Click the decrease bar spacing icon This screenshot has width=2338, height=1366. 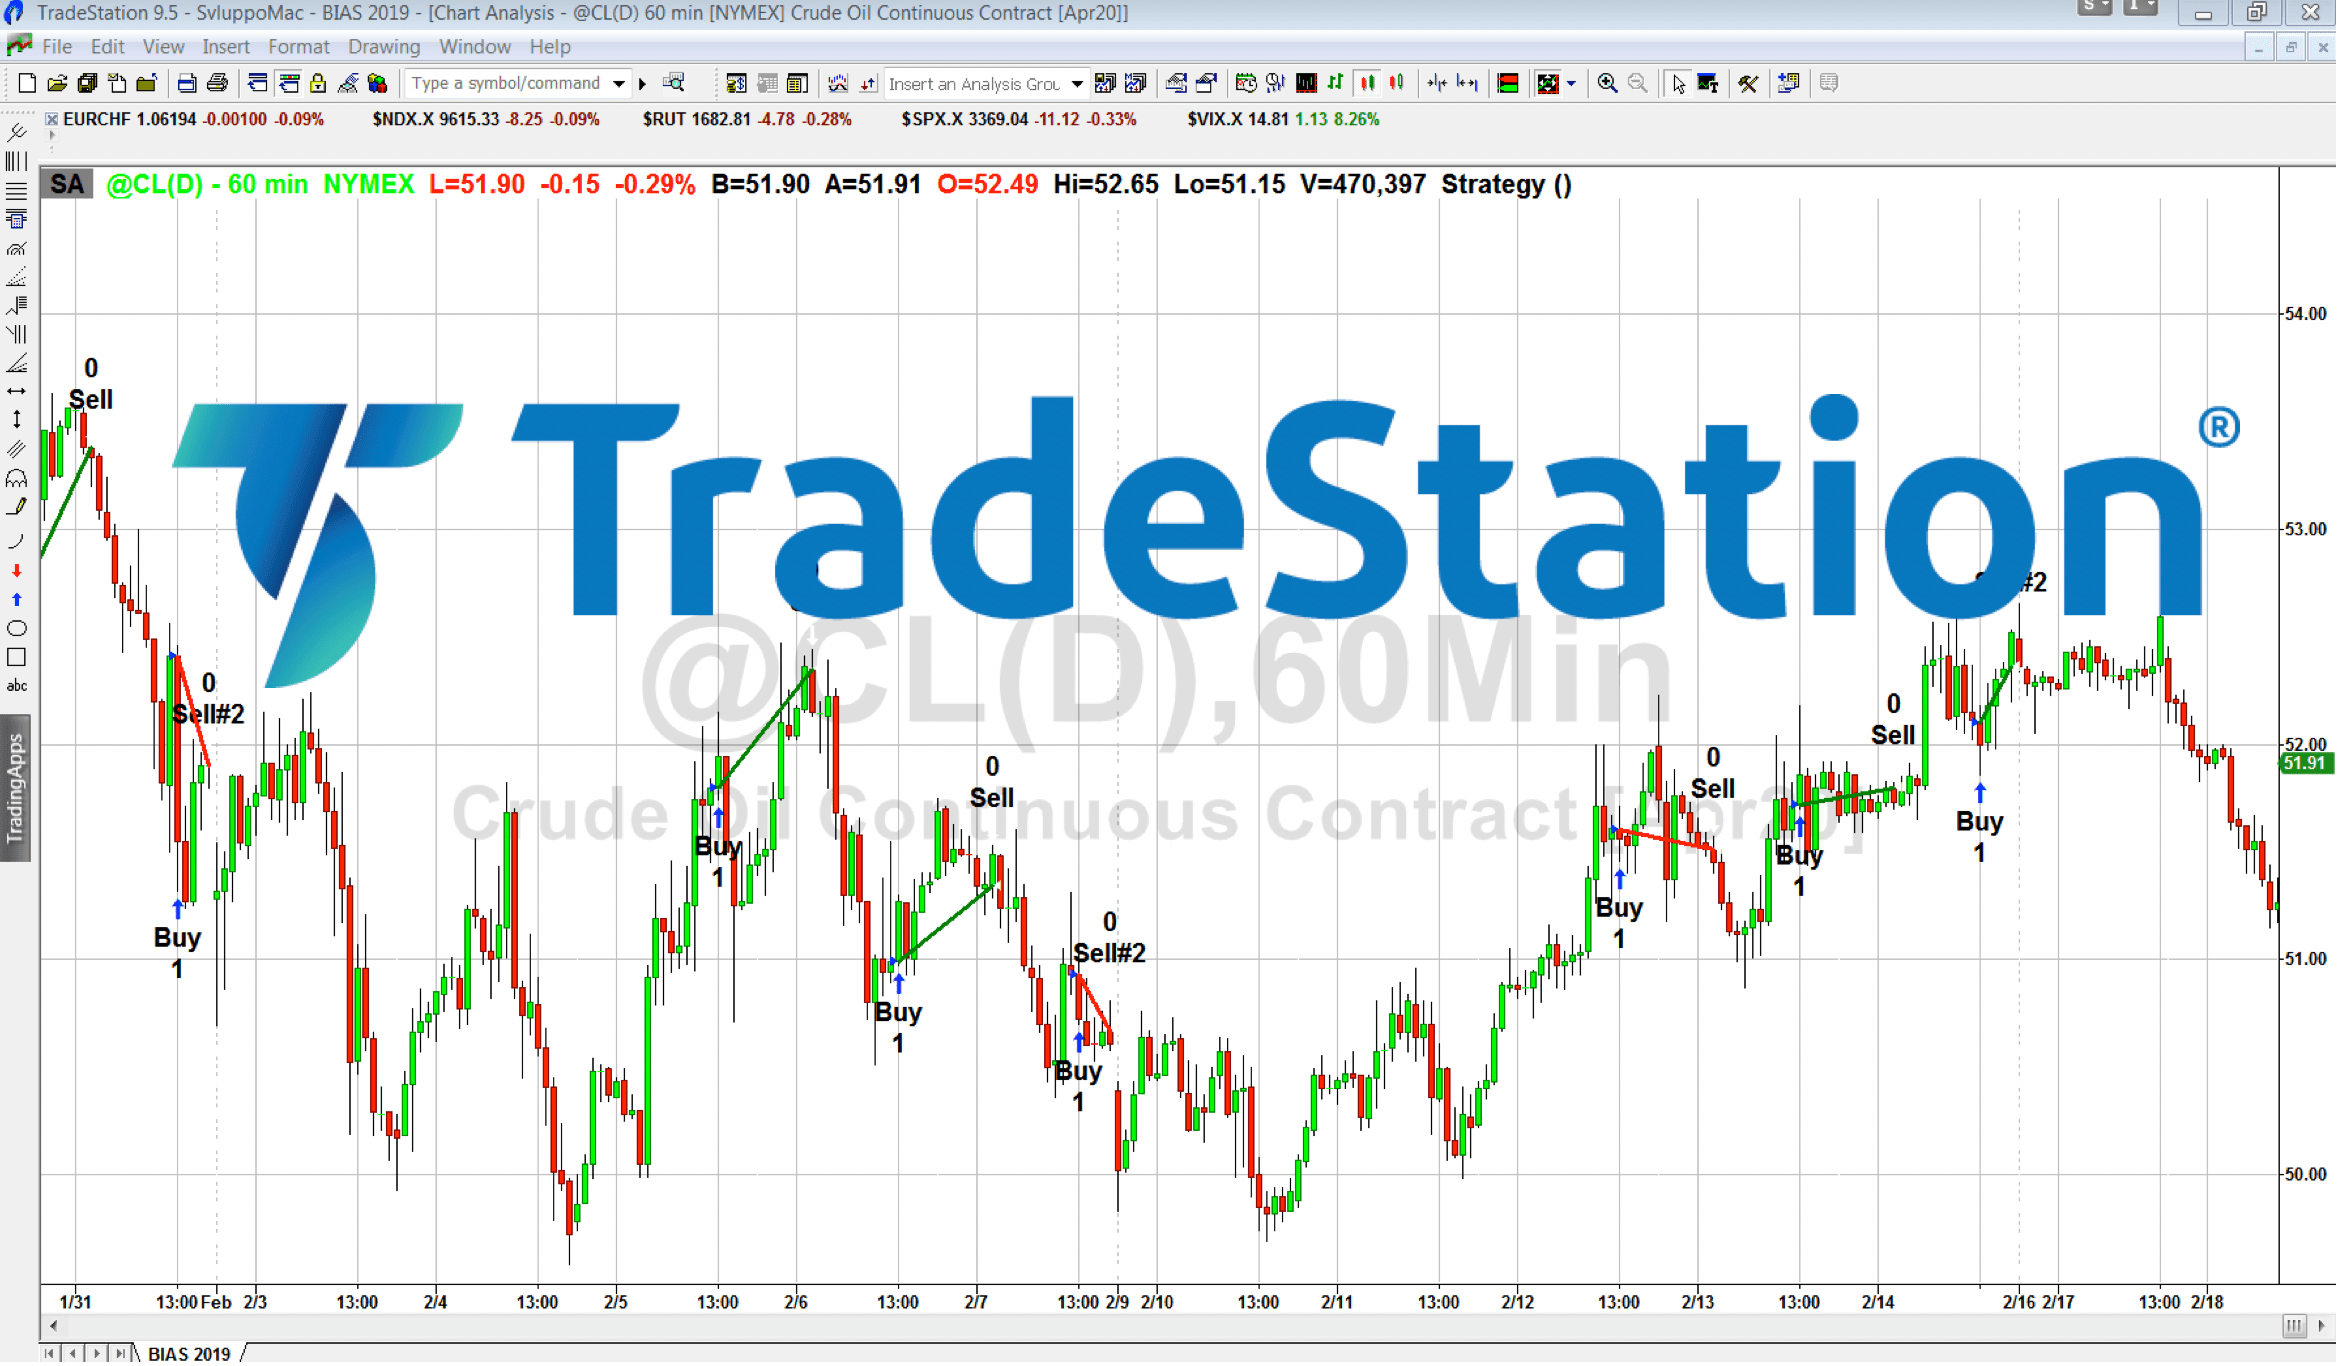point(1437,84)
